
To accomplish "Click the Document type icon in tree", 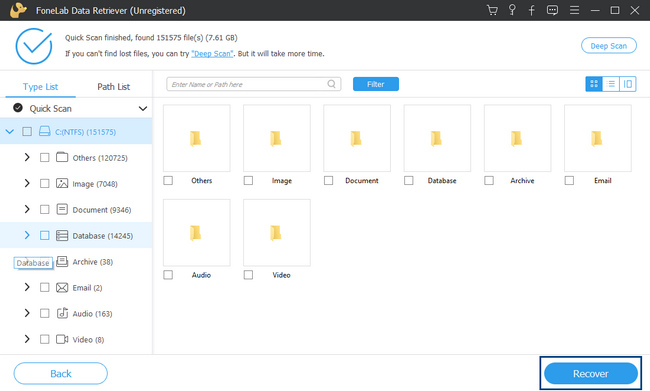I will click(62, 209).
